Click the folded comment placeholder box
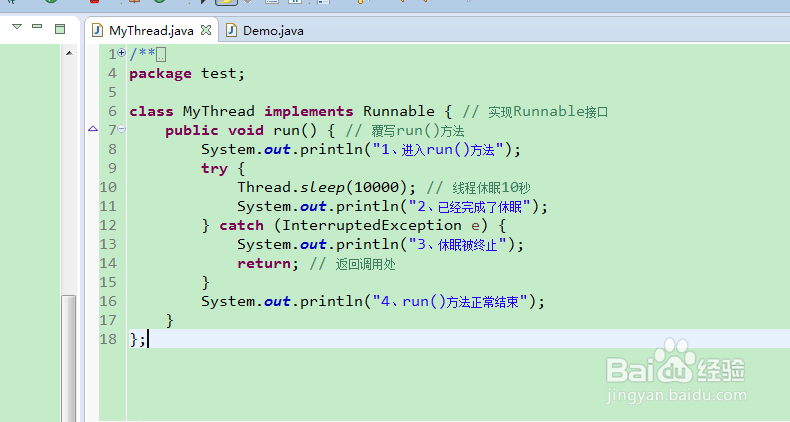 pos(161,54)
